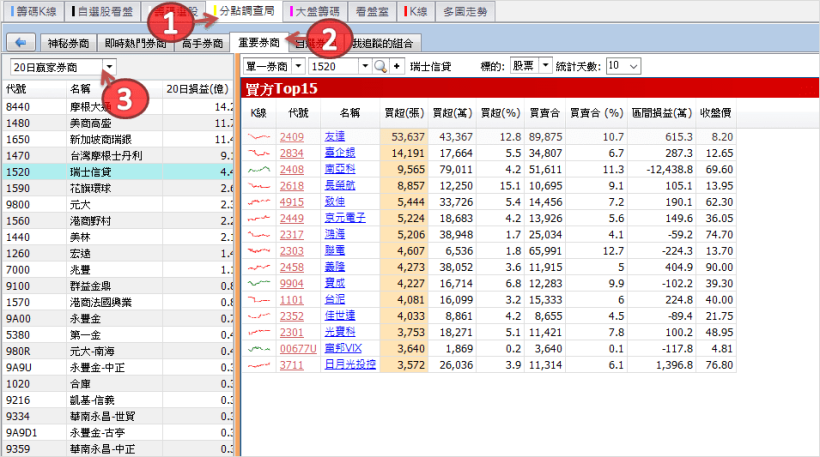Screen dimensions: 820x457
Task: Open K線 mini chart for 2834 臺企銀
Action: pos(259,153)
